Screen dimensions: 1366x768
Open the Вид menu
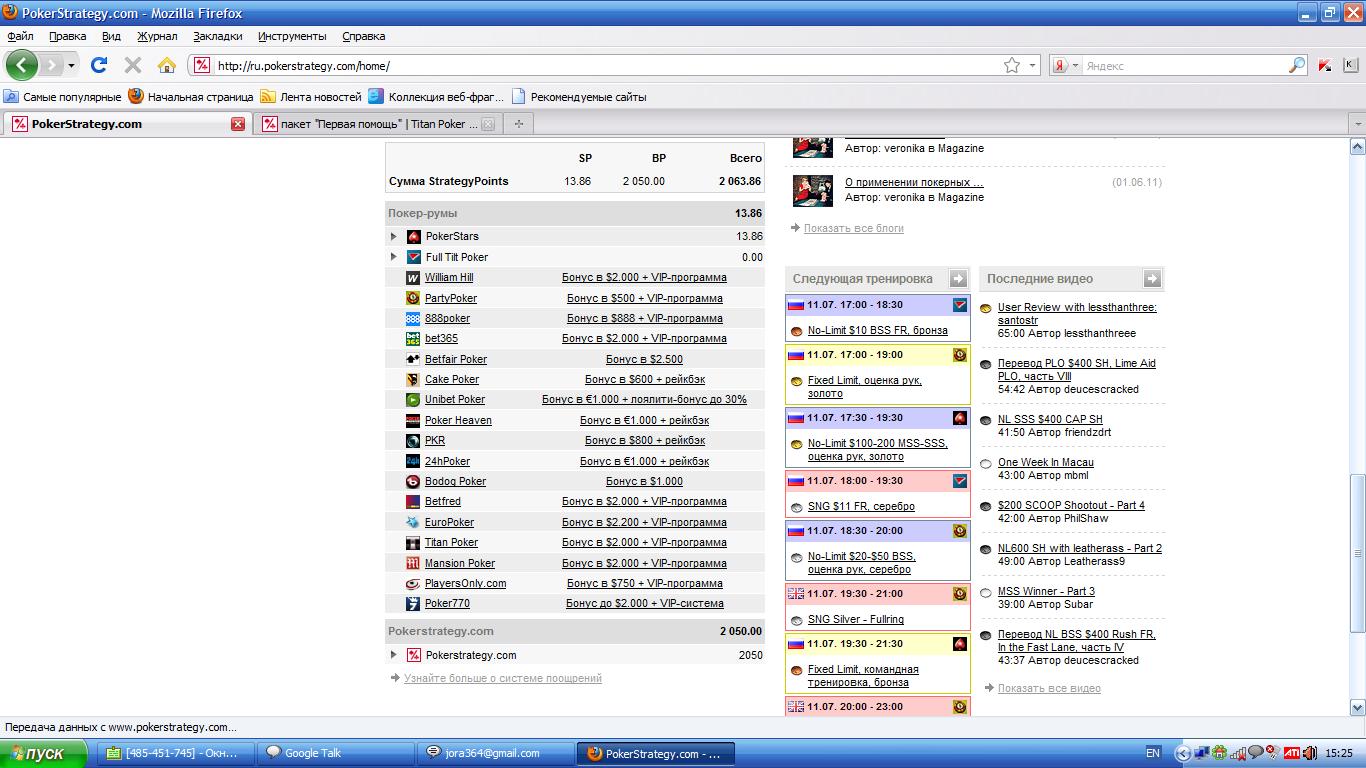tap(111, 36)
